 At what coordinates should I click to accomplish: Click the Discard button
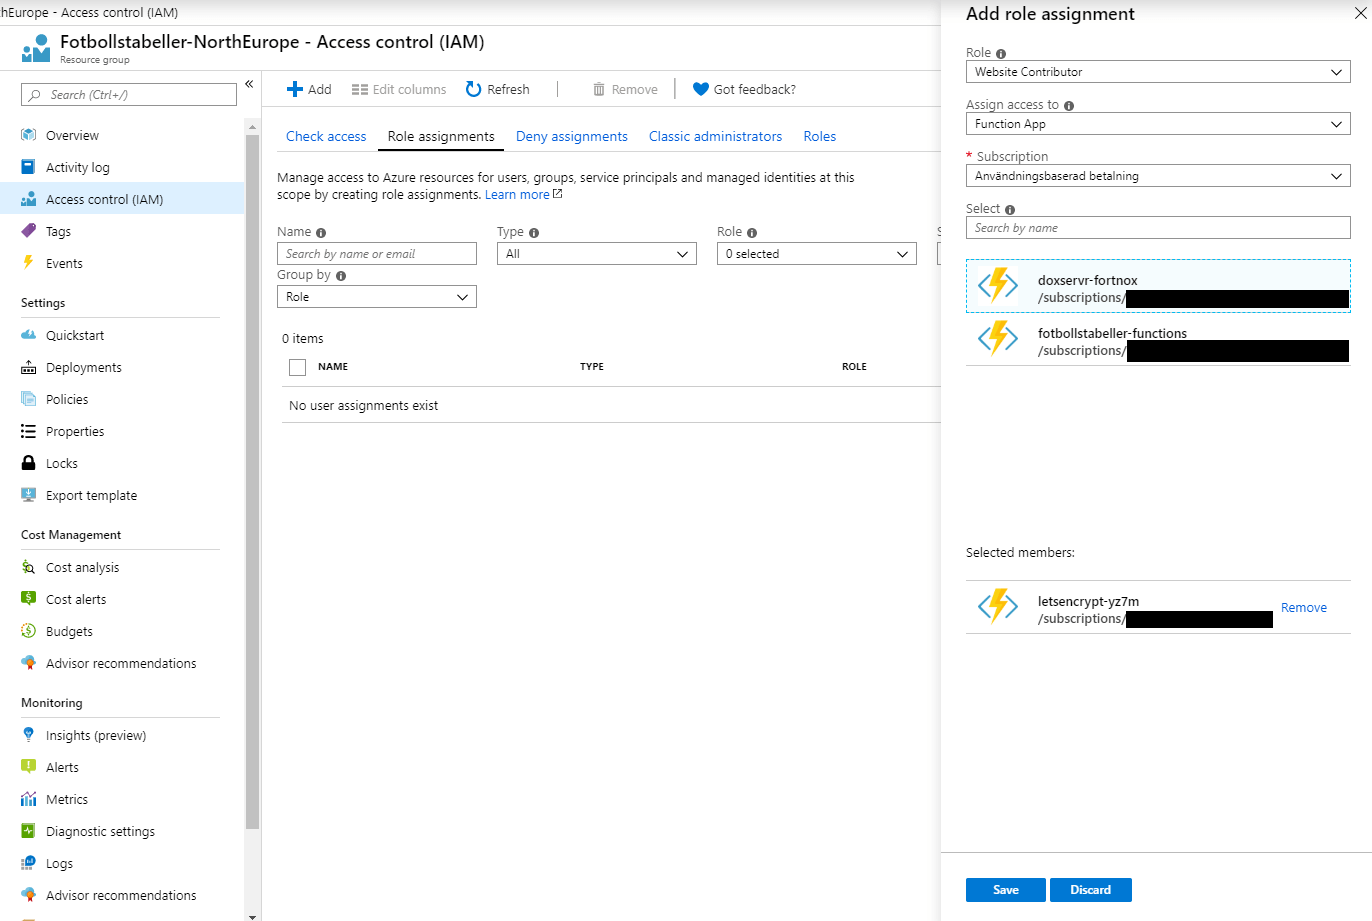(x=1091, y=890)
